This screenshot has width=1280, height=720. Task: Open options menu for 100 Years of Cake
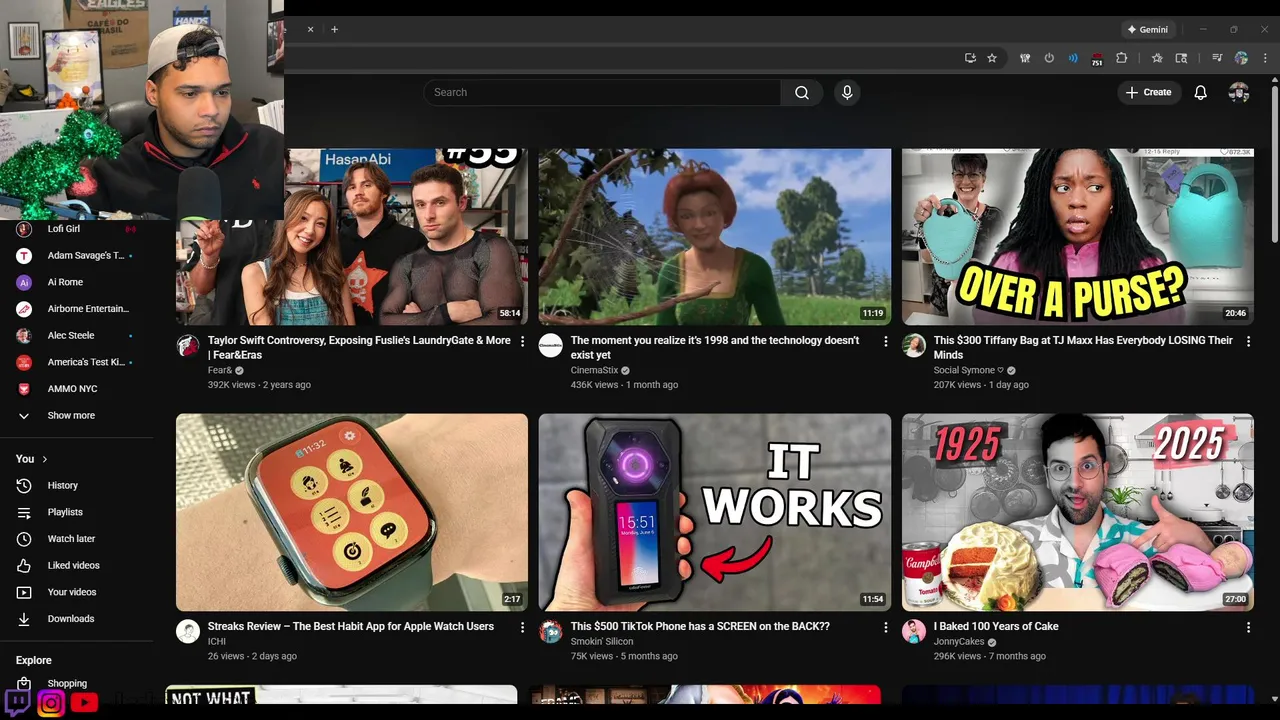[1248, 627]
